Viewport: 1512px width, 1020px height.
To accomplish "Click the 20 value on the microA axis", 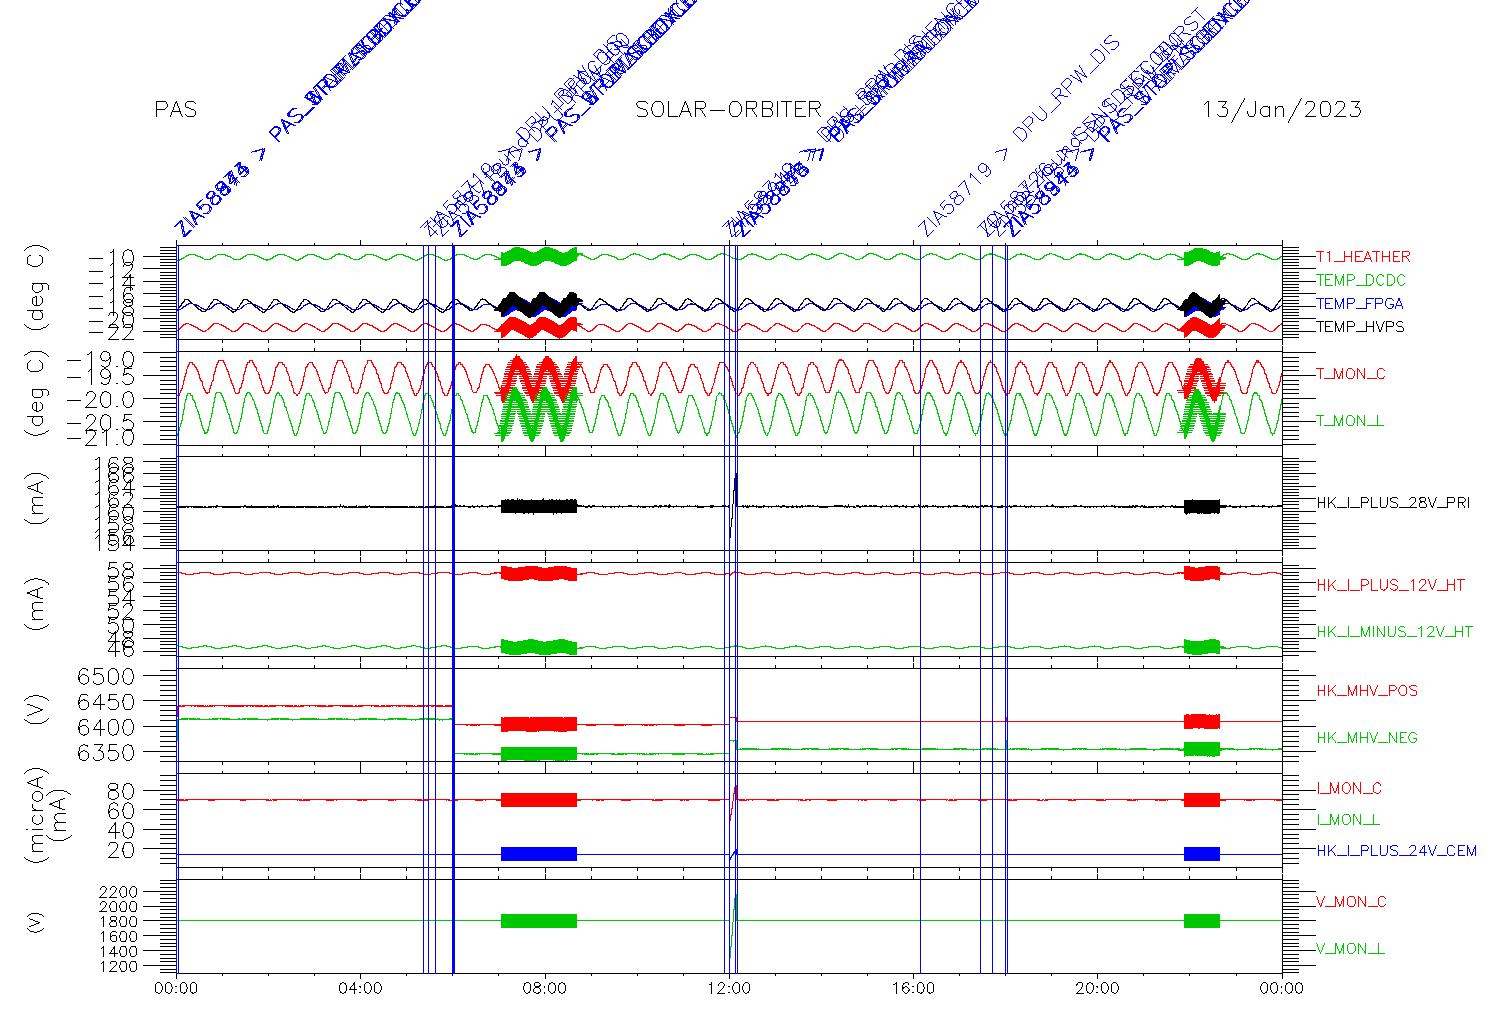I will click(x=121, y=850).
